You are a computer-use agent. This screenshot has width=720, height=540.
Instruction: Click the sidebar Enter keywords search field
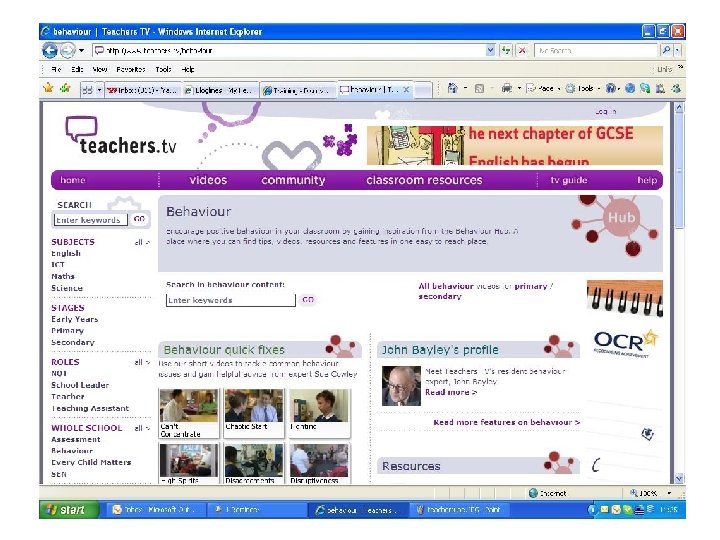pyautogui.click(x=90, y=220)
